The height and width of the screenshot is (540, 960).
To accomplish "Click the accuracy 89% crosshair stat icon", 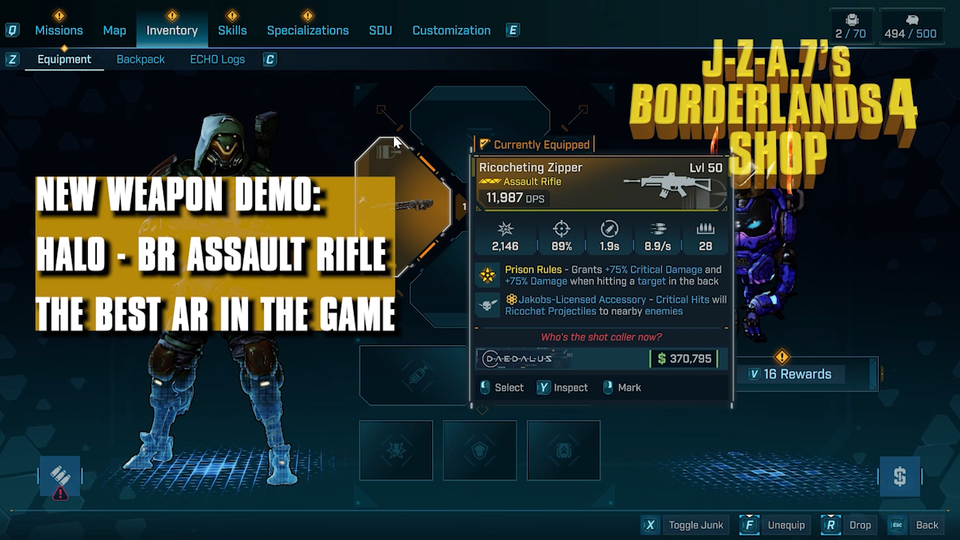I will tap(561, 229).
